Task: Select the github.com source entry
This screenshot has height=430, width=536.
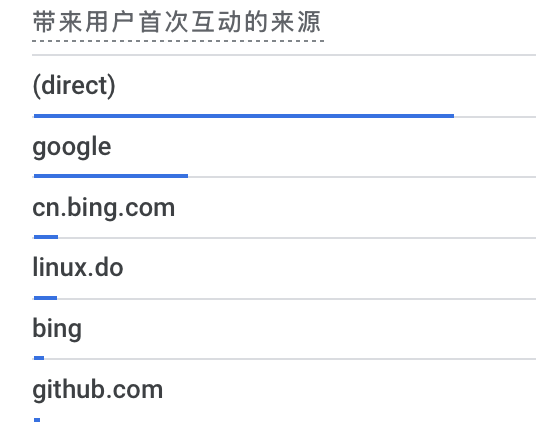Action: pos(97,390)
